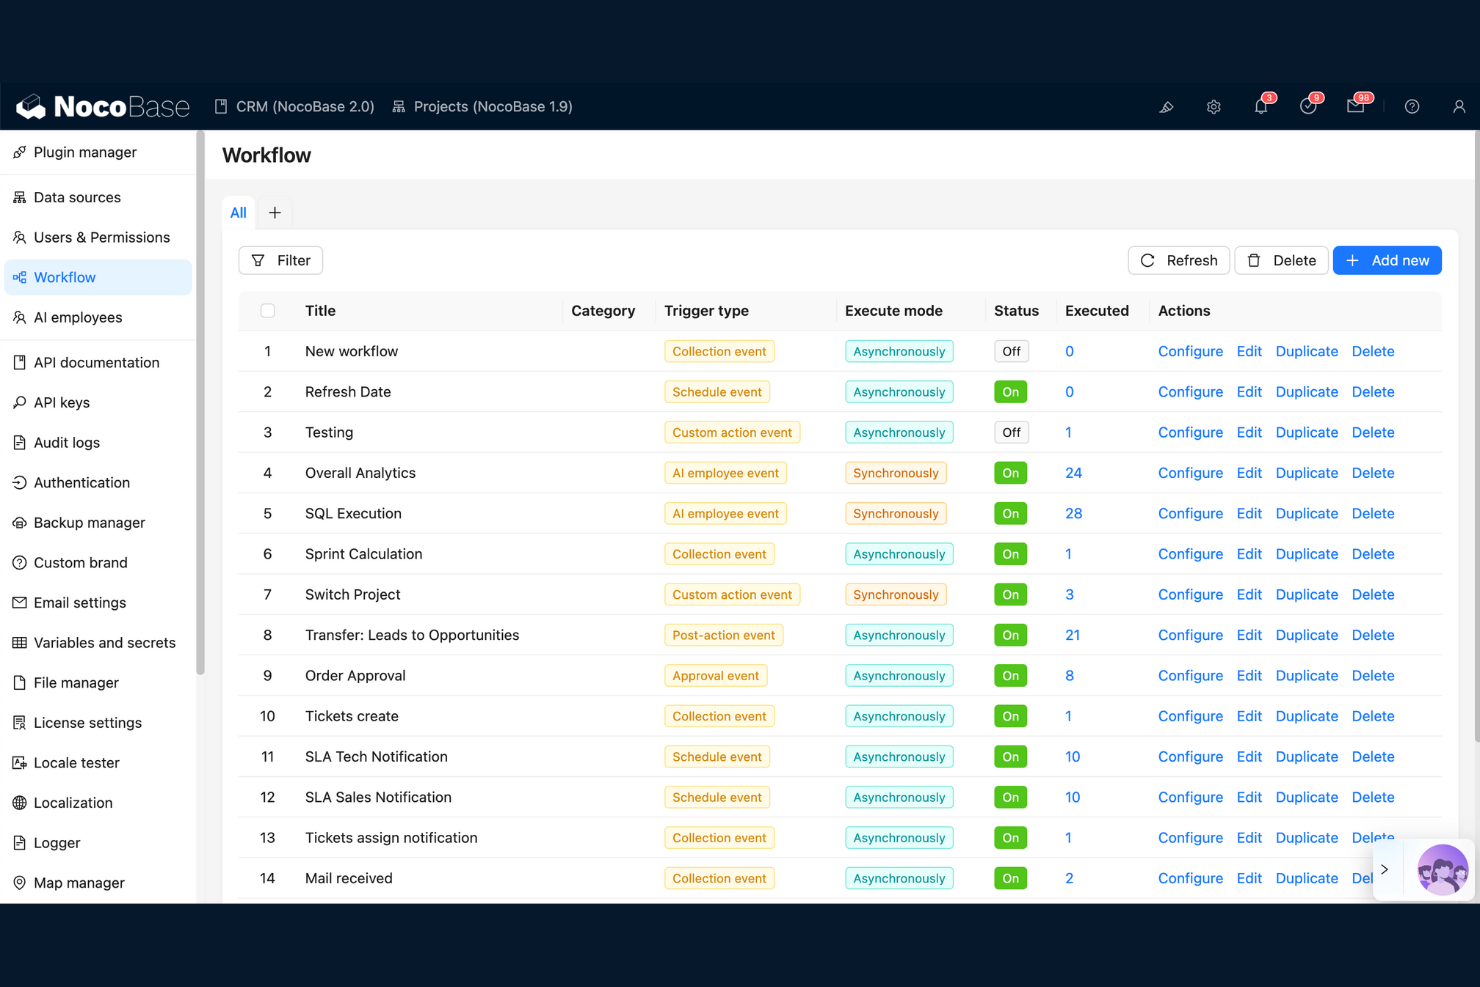This screenshot has height=987, width=1480.
Task: Click the assistant expand chevron near bottom right
Action: point(1386,869)
